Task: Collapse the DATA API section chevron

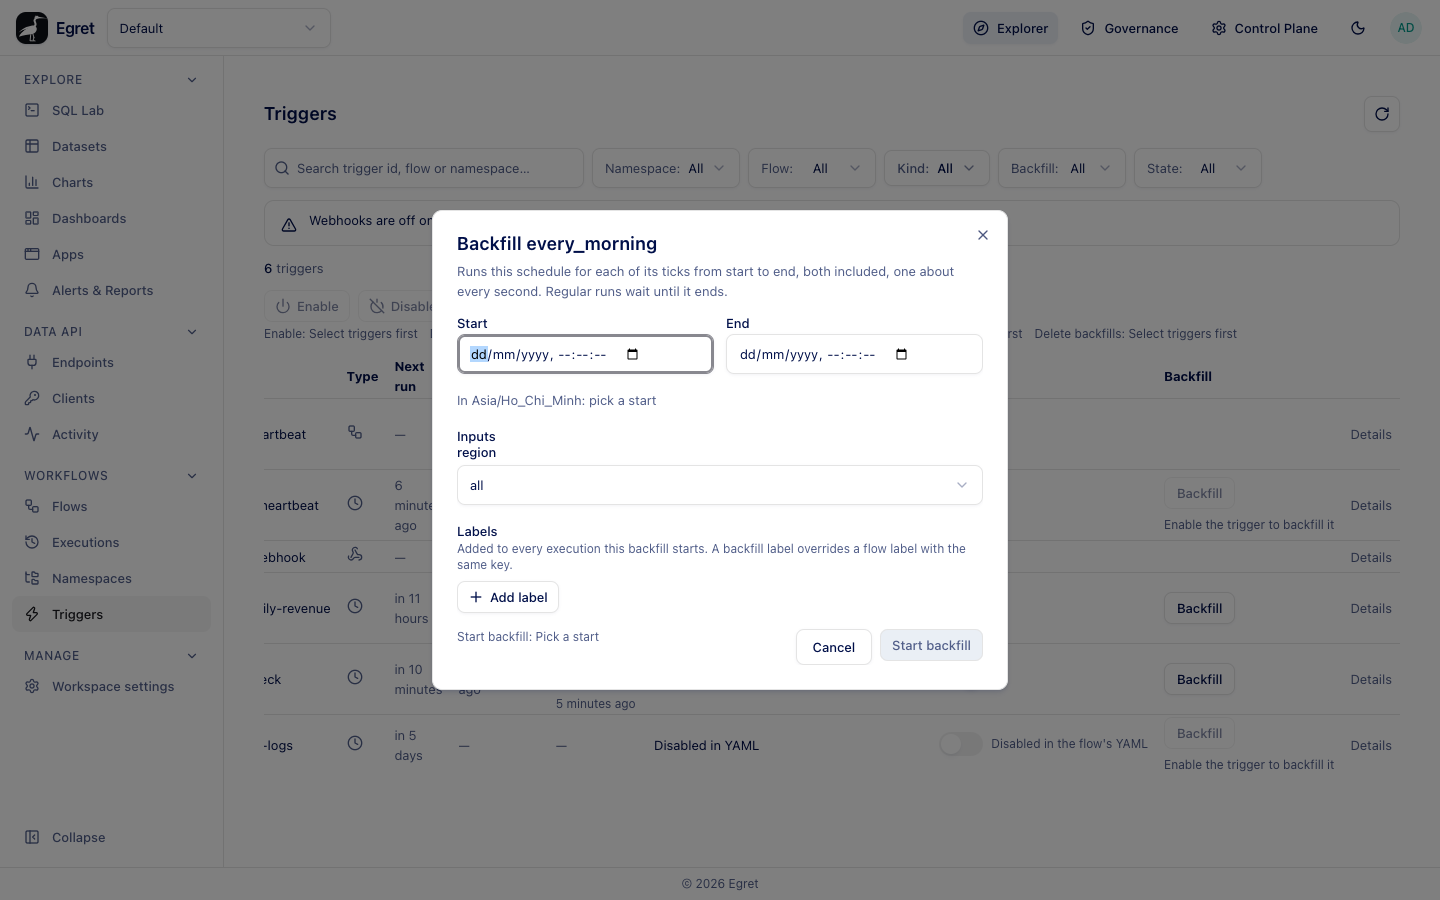Action: (192, 332)
